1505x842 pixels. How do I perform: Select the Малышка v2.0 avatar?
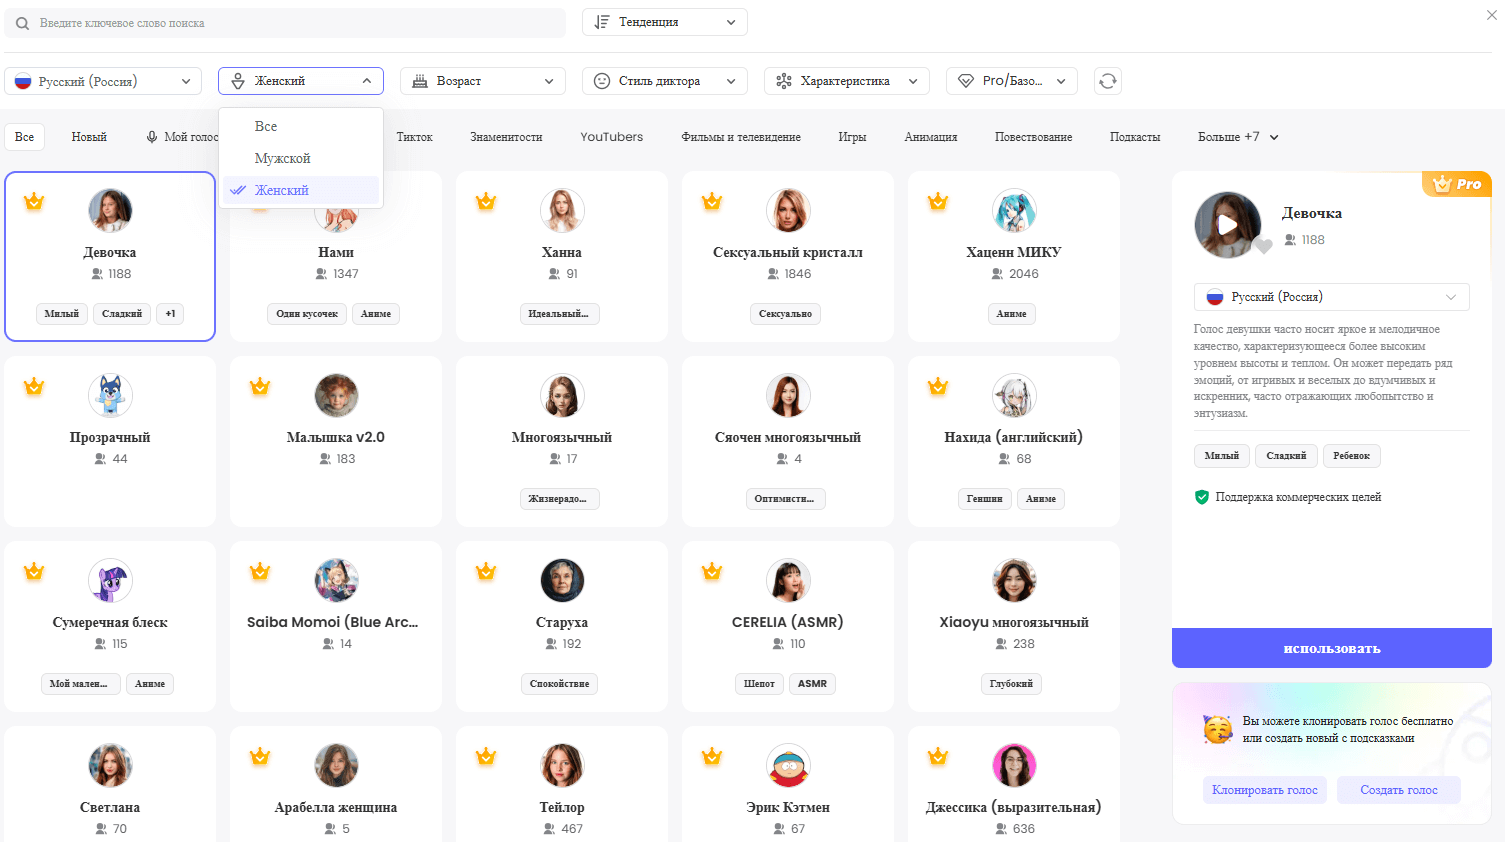pos(336,395)
